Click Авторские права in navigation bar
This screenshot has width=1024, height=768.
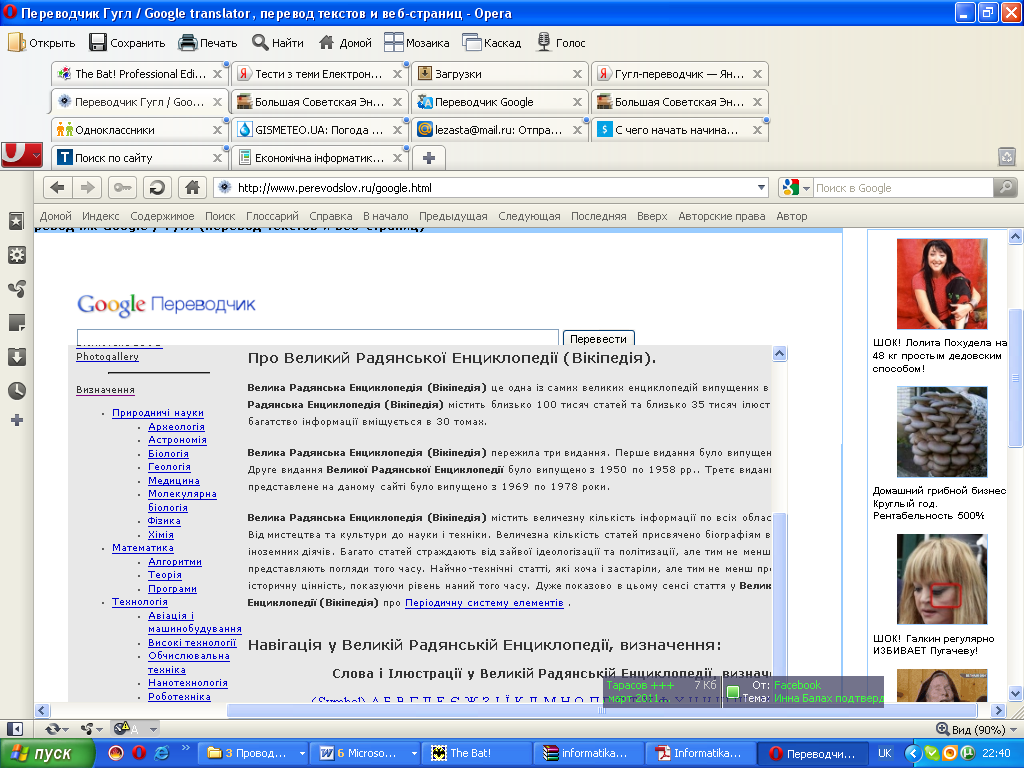point(722,216)
